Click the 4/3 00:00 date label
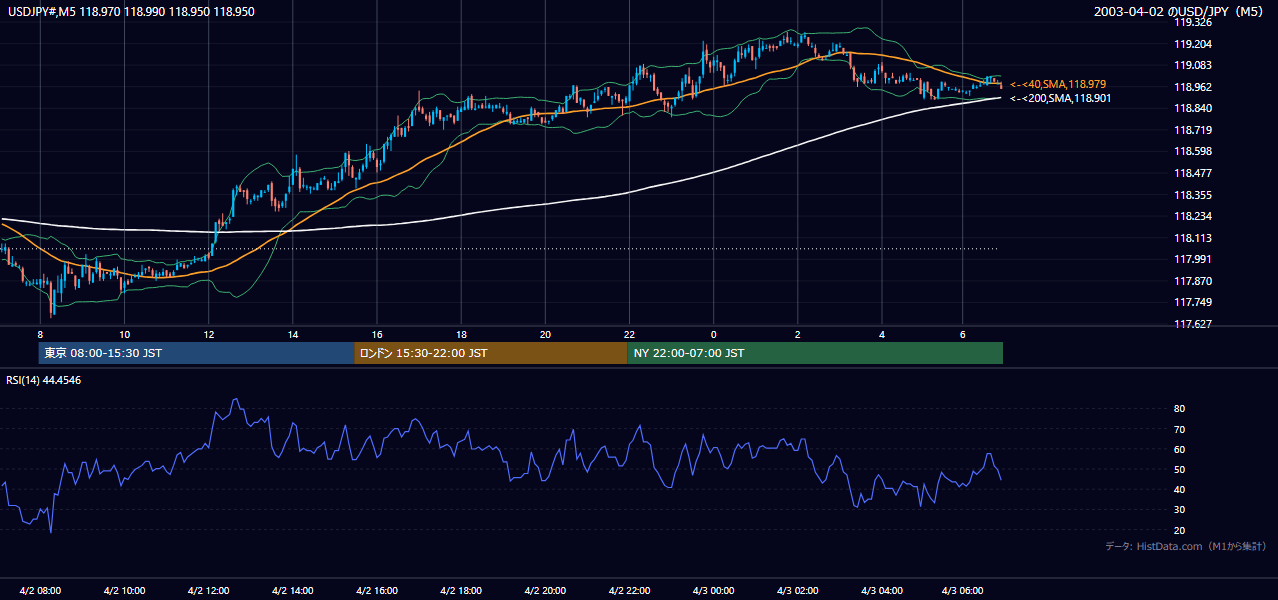This screenshot has height=600, width=1278. coord(713,590)
